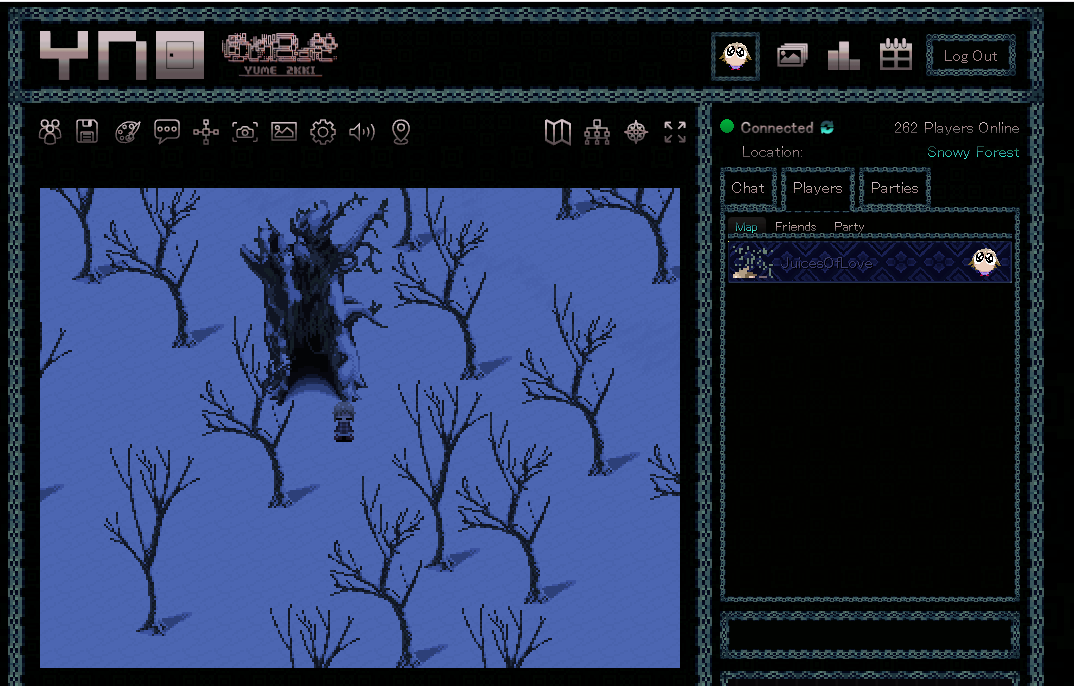1074x686 pixels.
Task: Click the paint palette theme icon
Action: coord(128,131)
